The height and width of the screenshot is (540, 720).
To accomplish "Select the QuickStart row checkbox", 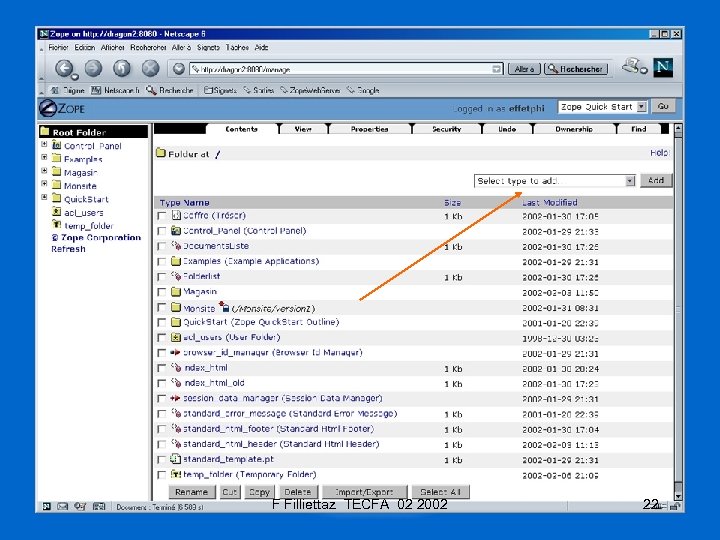I will (162, 322).
